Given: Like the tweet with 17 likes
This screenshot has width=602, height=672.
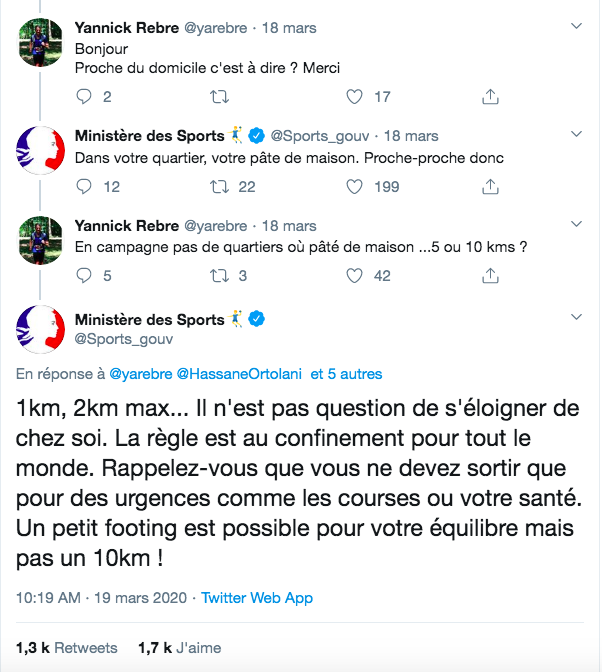Looking at the screenshot, I should click(x=354, y=97).
